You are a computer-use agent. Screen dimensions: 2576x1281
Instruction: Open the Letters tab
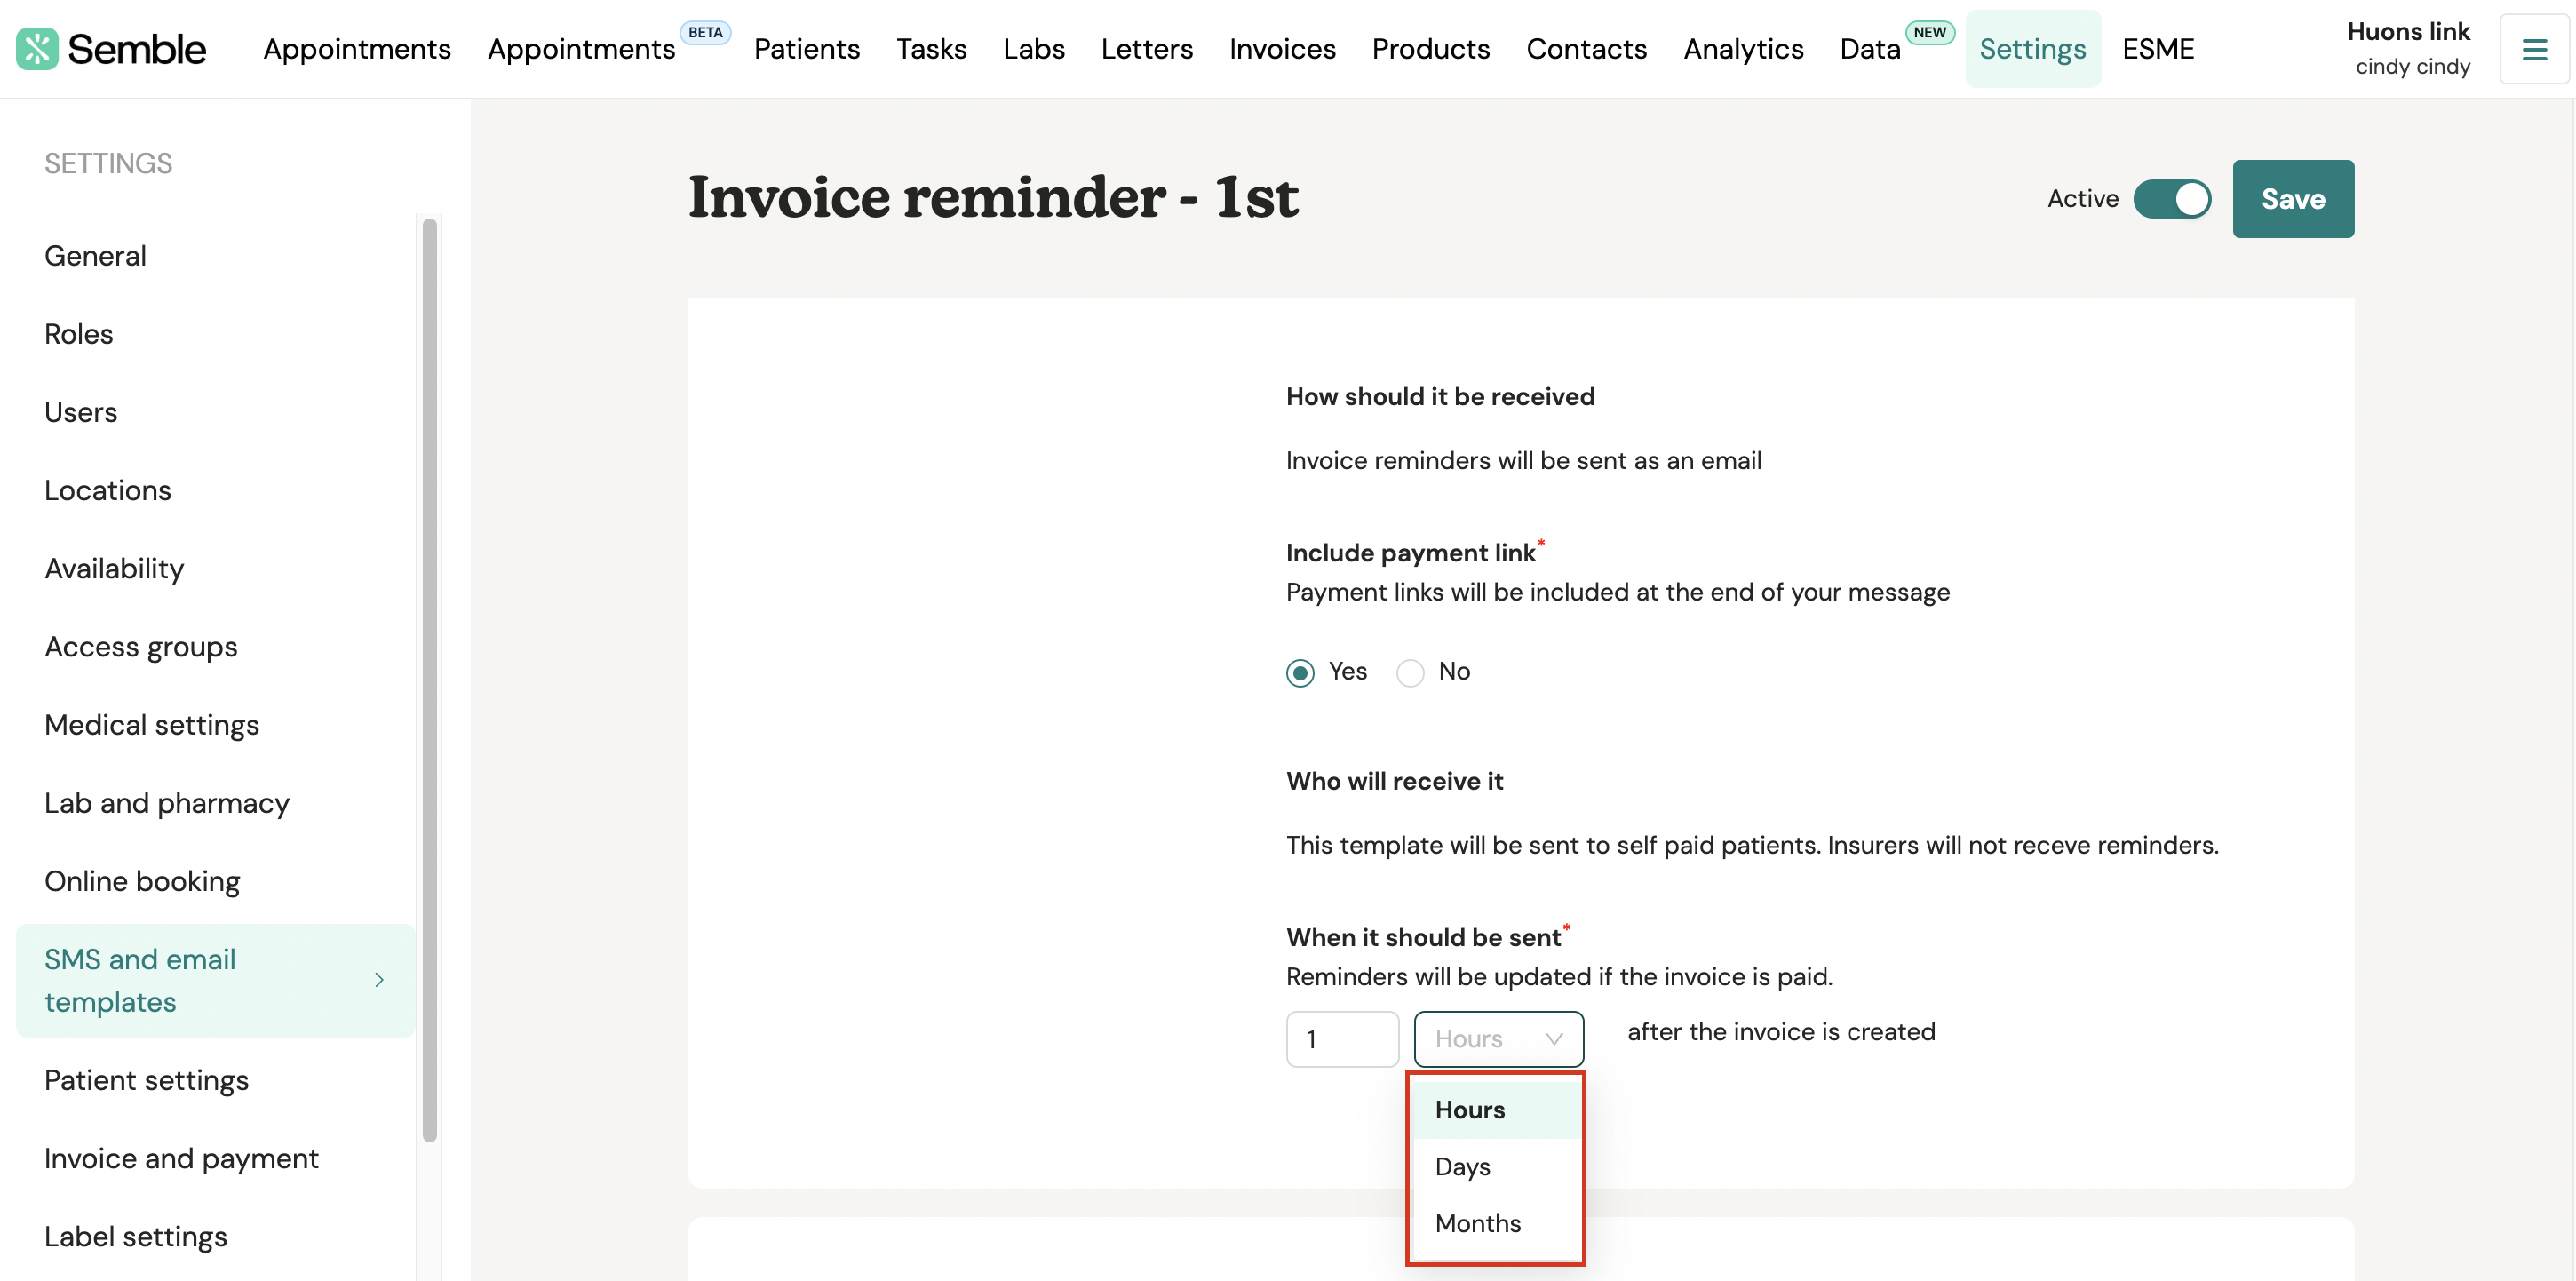tap(1146, 49)
